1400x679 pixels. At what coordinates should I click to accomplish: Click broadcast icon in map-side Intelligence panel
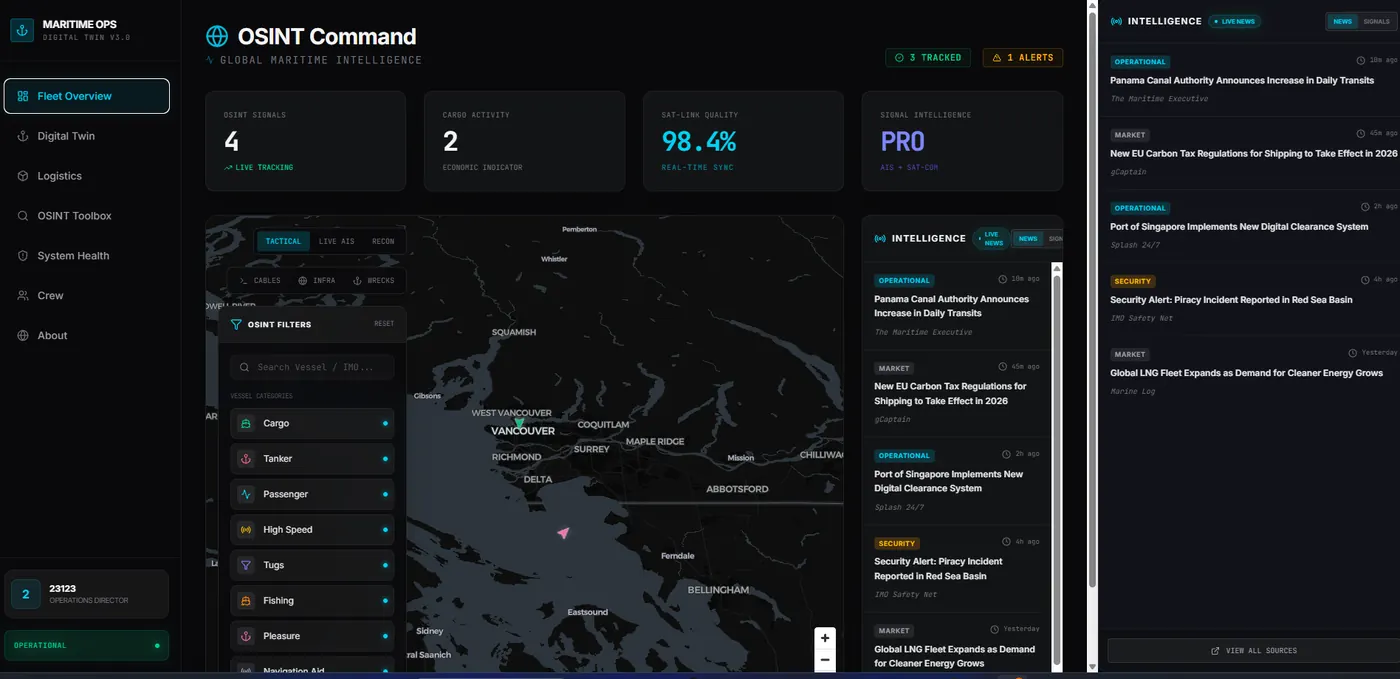[x=880, y=239]
